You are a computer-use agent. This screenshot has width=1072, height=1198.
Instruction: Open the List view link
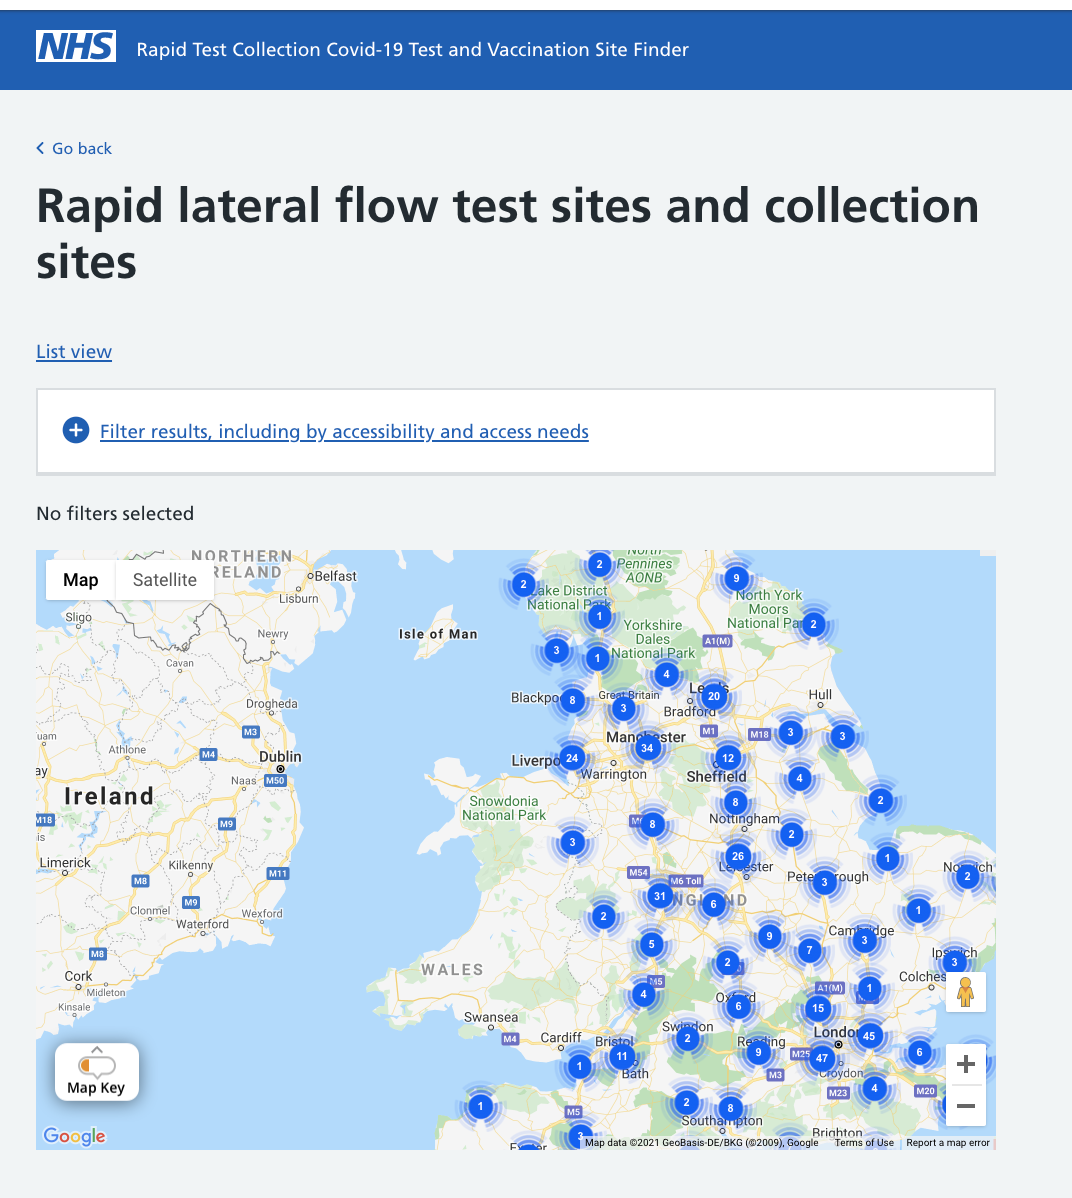[x=74, y=351]
